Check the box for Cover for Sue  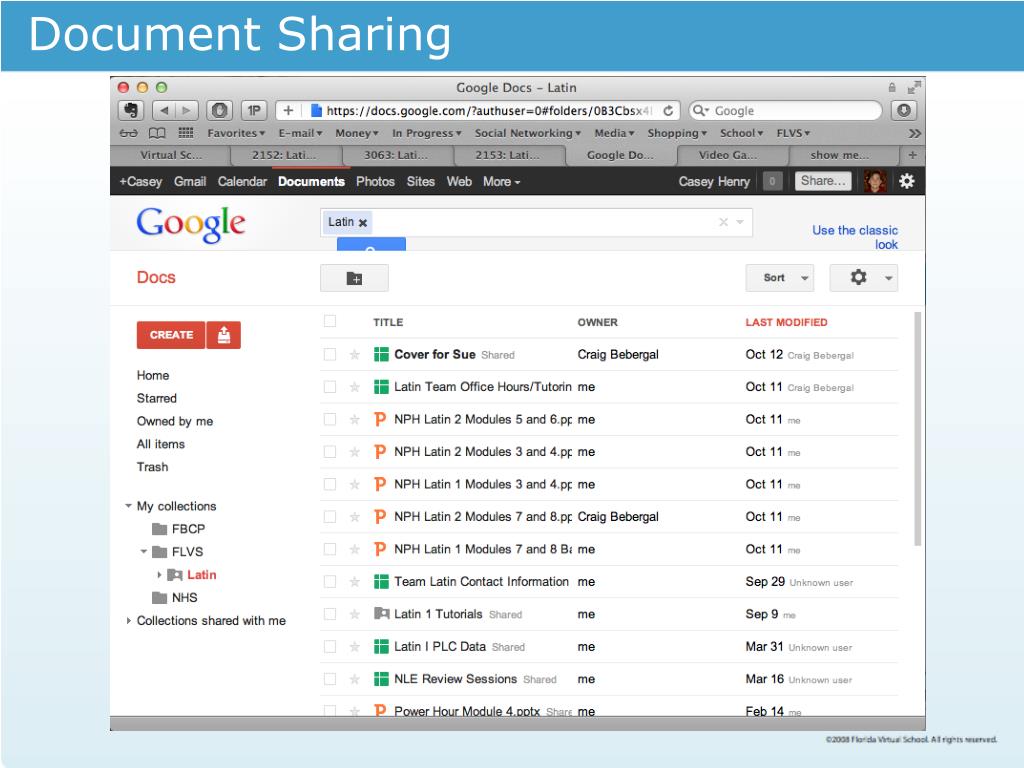point(330,354)
